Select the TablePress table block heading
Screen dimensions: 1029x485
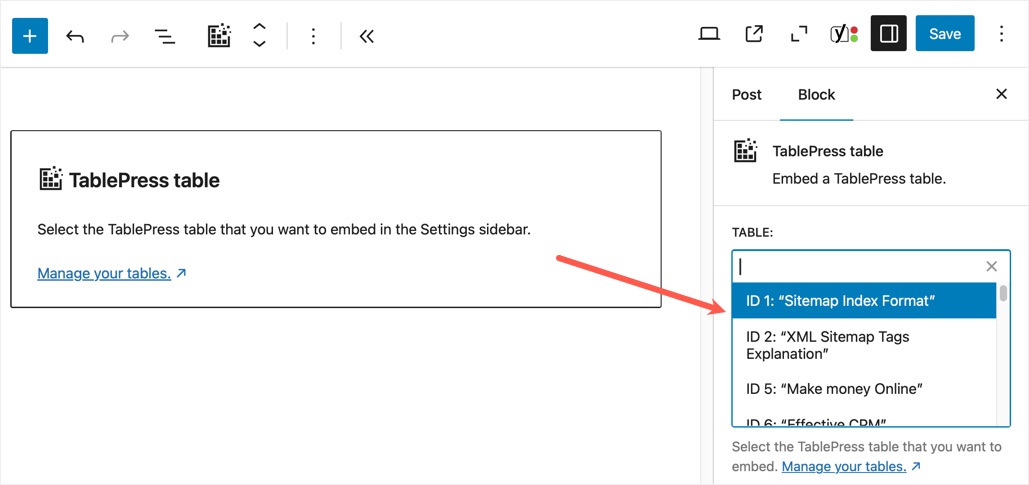144,180
